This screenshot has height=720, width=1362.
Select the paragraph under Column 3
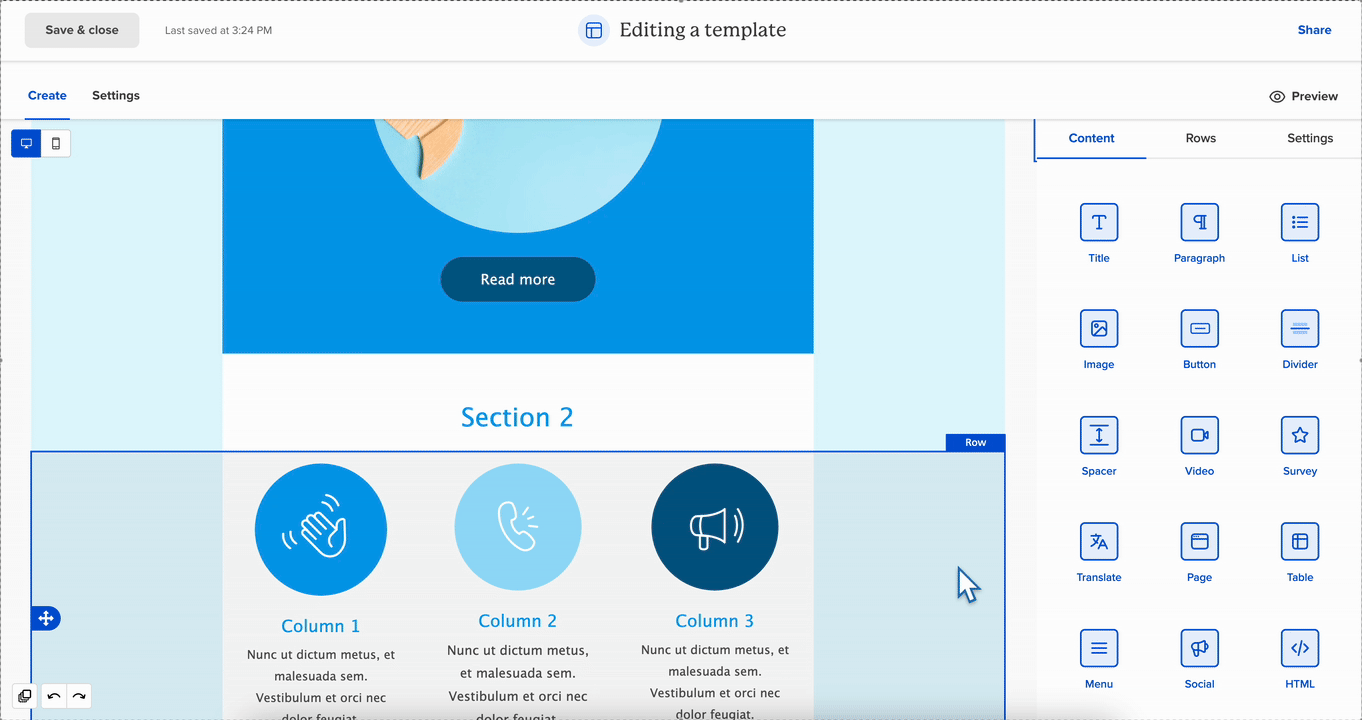(715, 683)
